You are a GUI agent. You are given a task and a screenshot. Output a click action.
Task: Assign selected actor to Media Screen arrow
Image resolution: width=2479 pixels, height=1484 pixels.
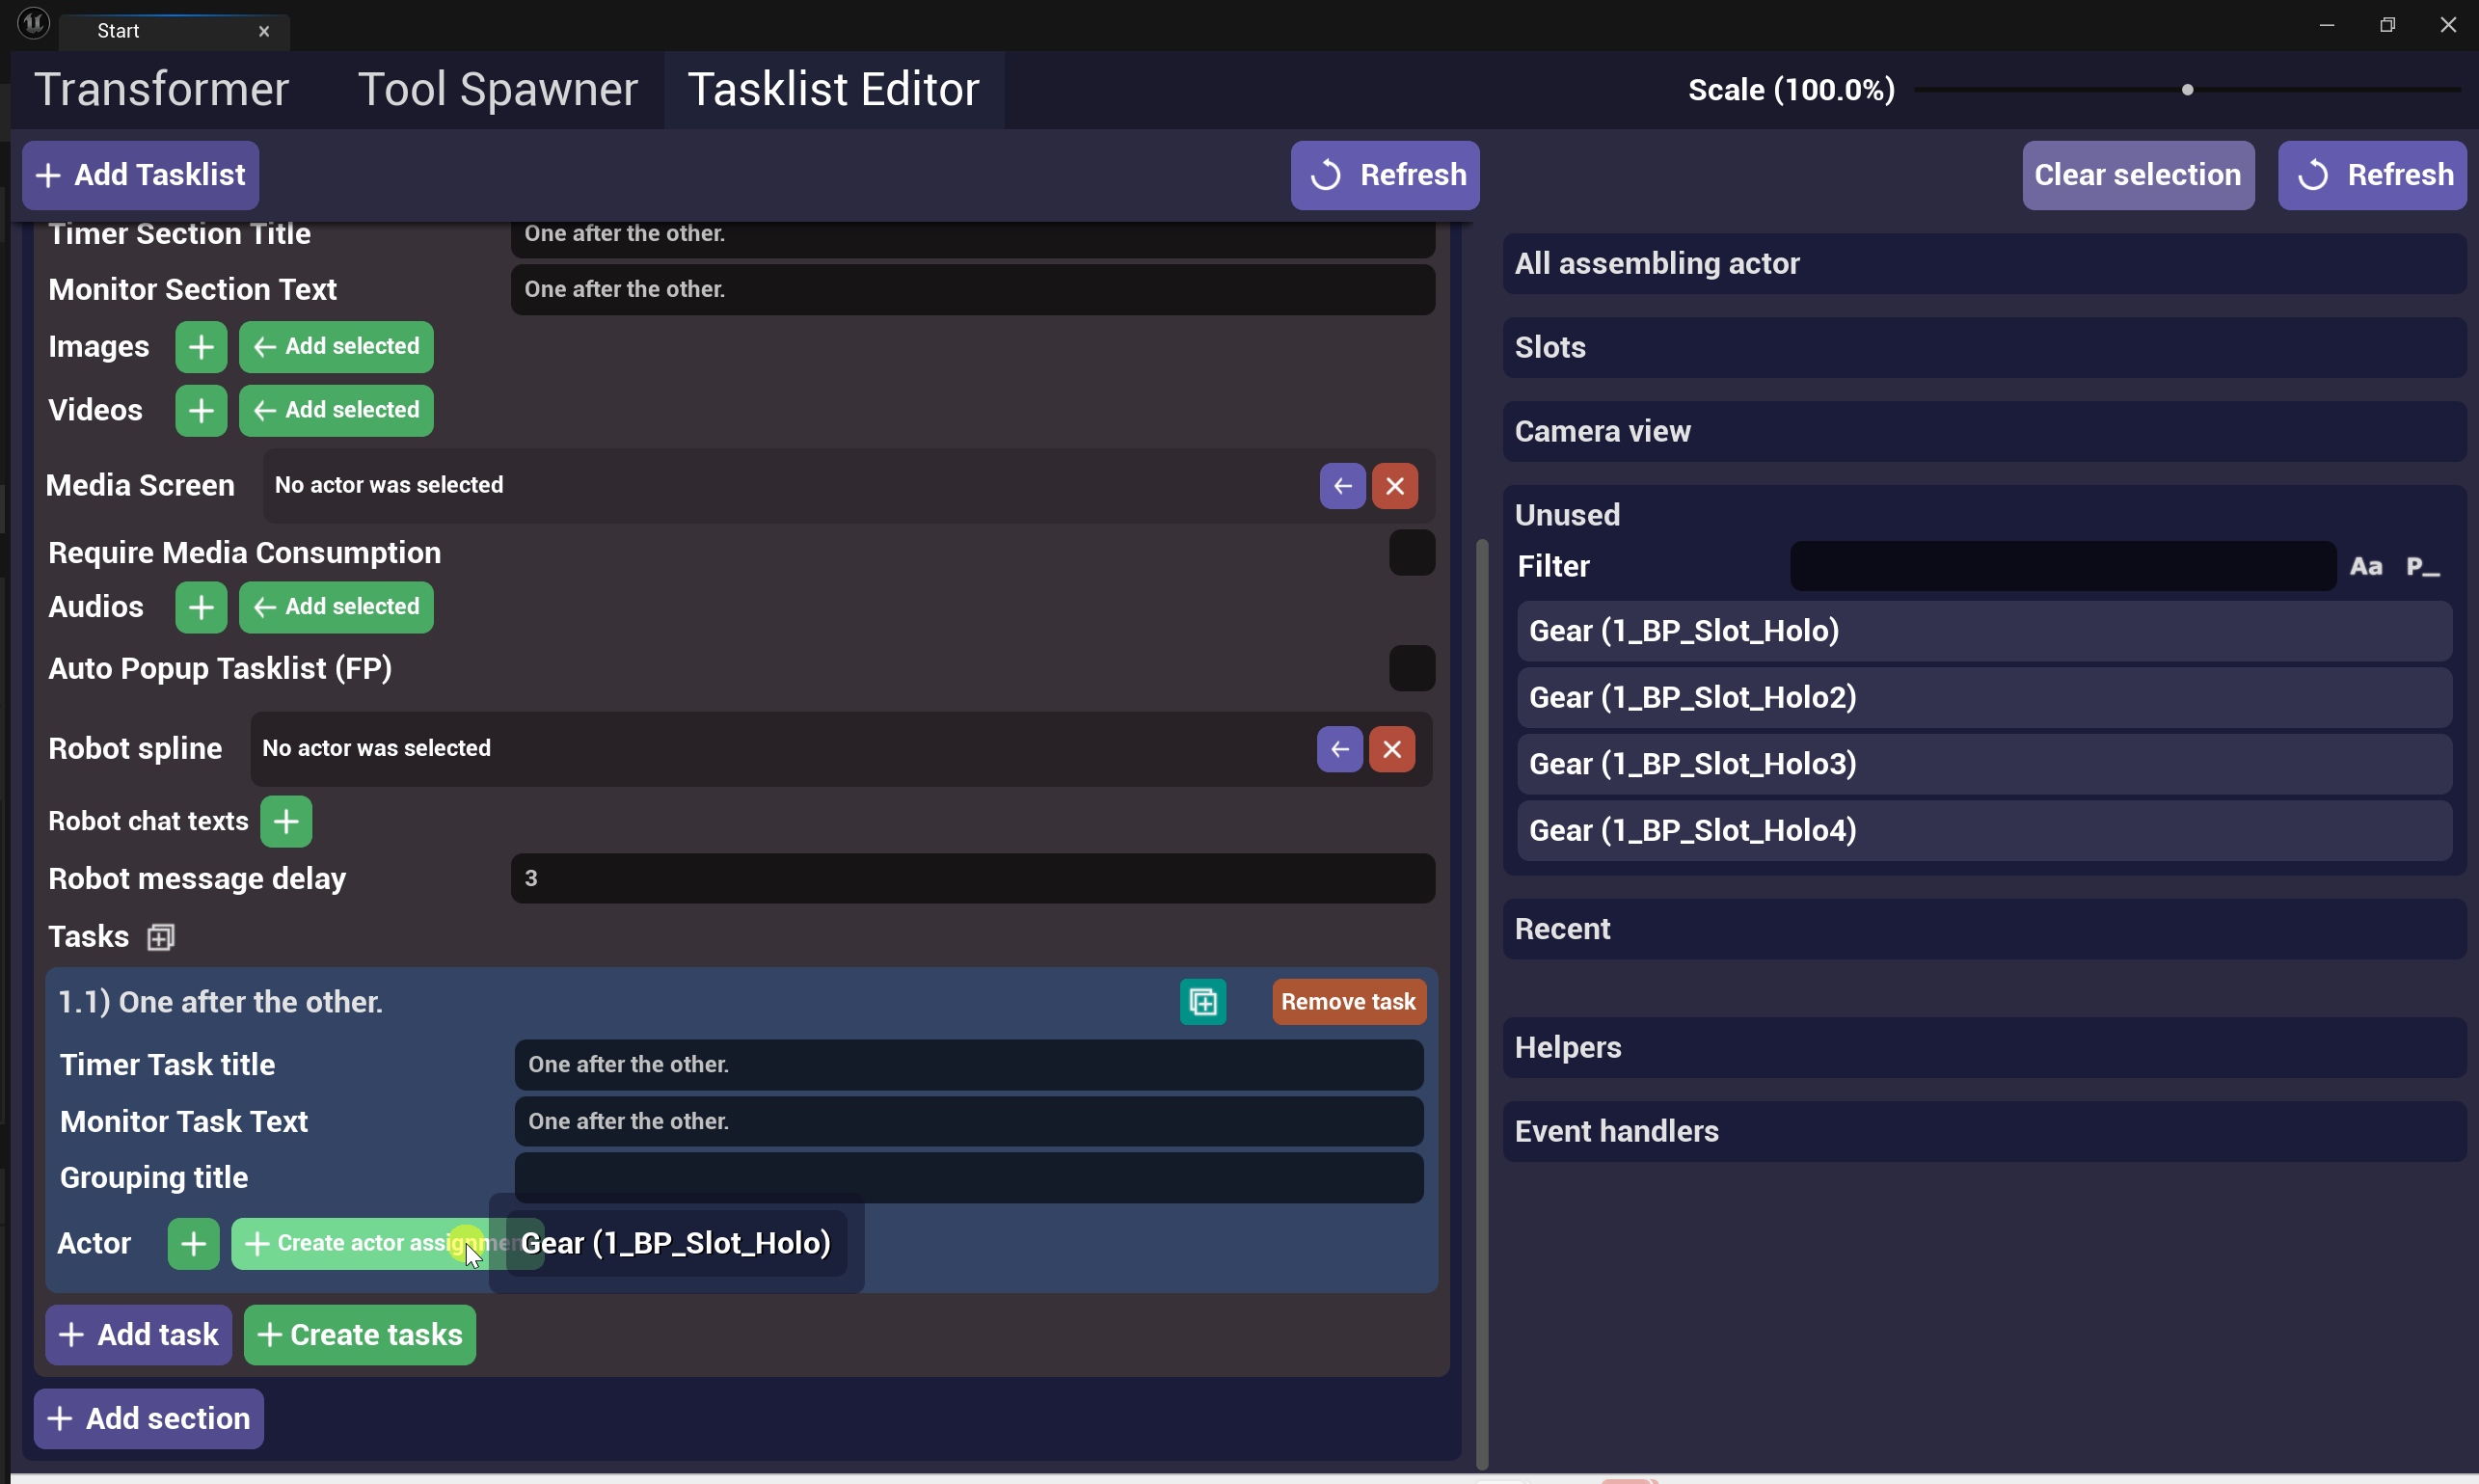click(1342, 486)
